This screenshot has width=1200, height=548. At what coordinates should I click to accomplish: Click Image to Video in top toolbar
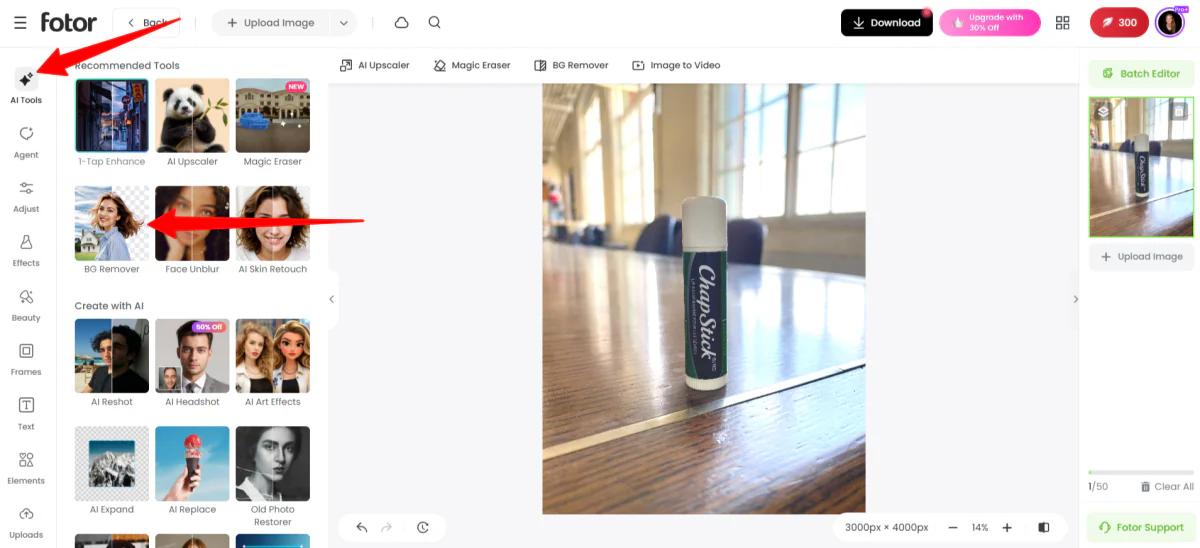tap(676, 65)
